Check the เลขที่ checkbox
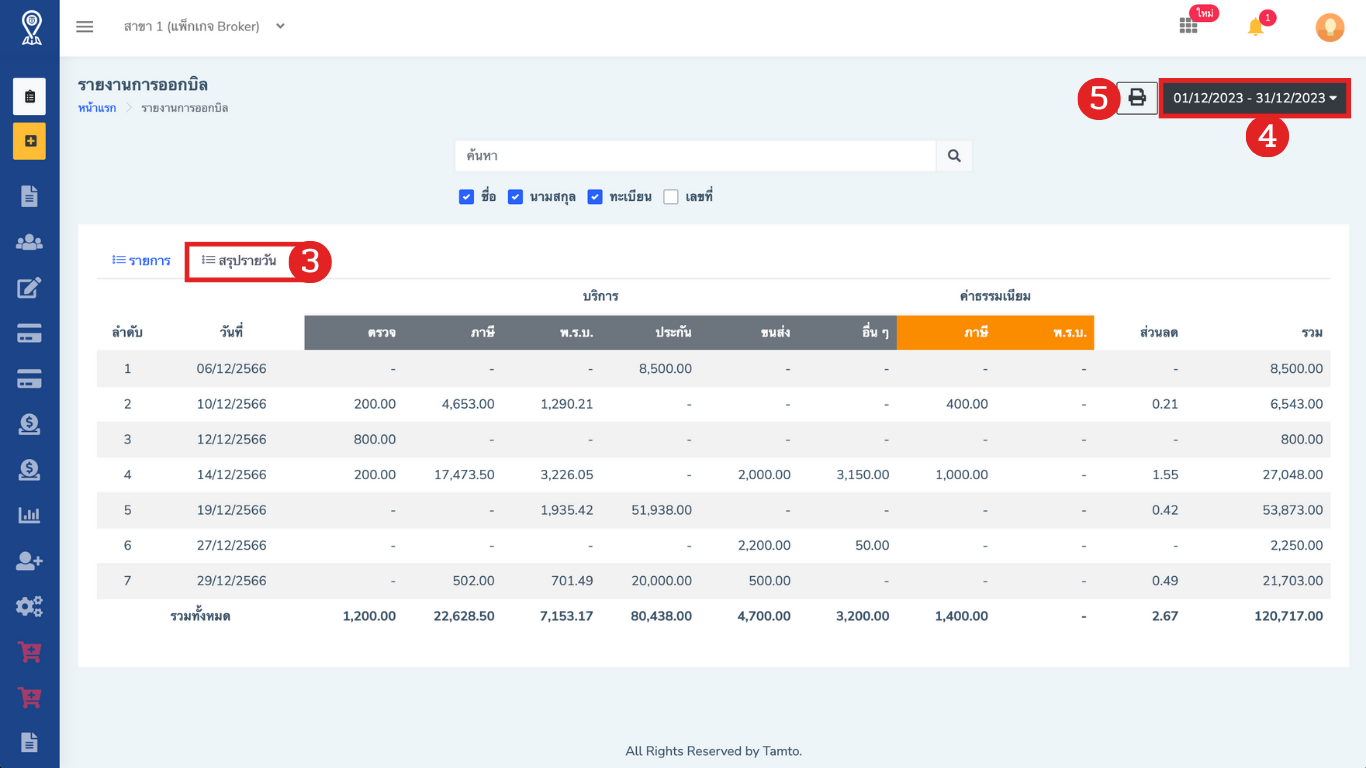Screen dimensions: 1366x768 tap(671, 197)
